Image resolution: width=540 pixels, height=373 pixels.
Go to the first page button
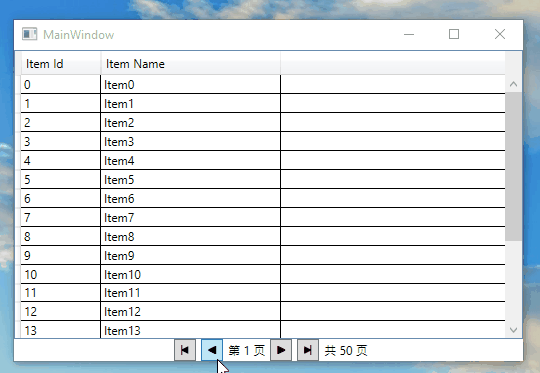click(185, 350)
